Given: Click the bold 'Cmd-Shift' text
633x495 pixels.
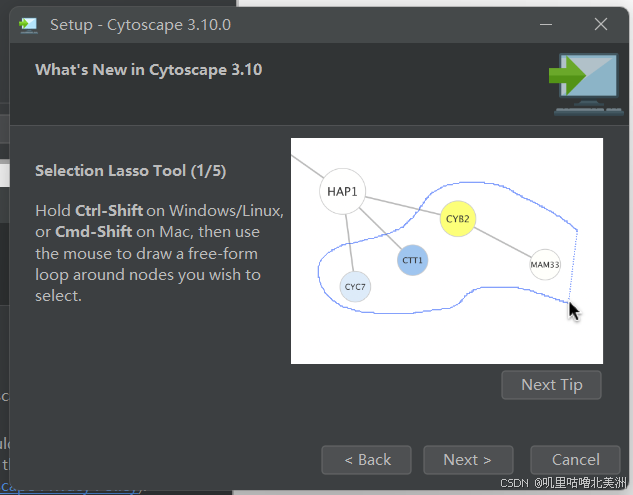Looking at the screenshot, I should [93, 232].
